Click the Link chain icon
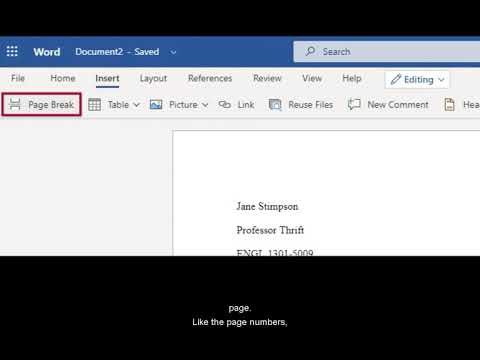The height and width of the screenshot is (360, 480). [x=224, y=105]
